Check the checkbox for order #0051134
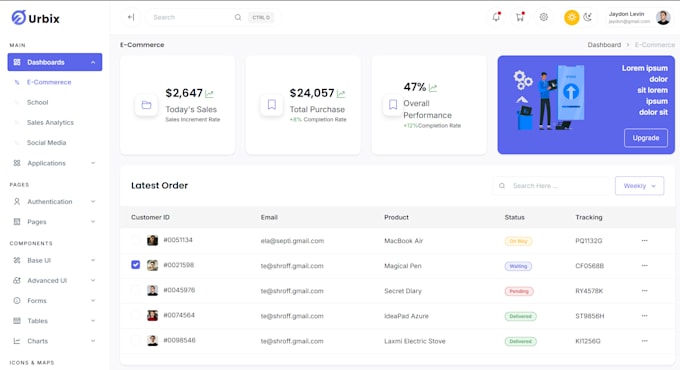The image size is (680, 370). click(136, 240)
